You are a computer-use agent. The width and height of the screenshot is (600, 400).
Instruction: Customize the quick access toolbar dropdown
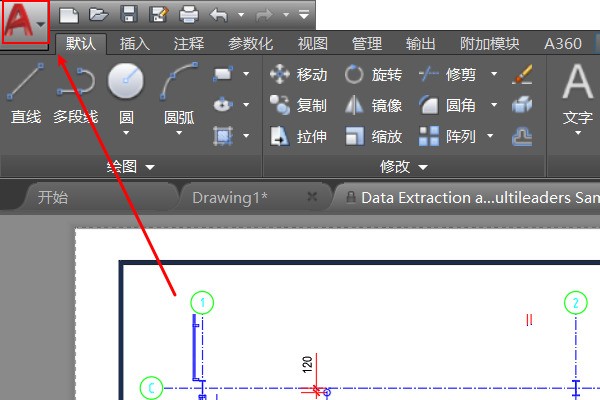(304, 15)
